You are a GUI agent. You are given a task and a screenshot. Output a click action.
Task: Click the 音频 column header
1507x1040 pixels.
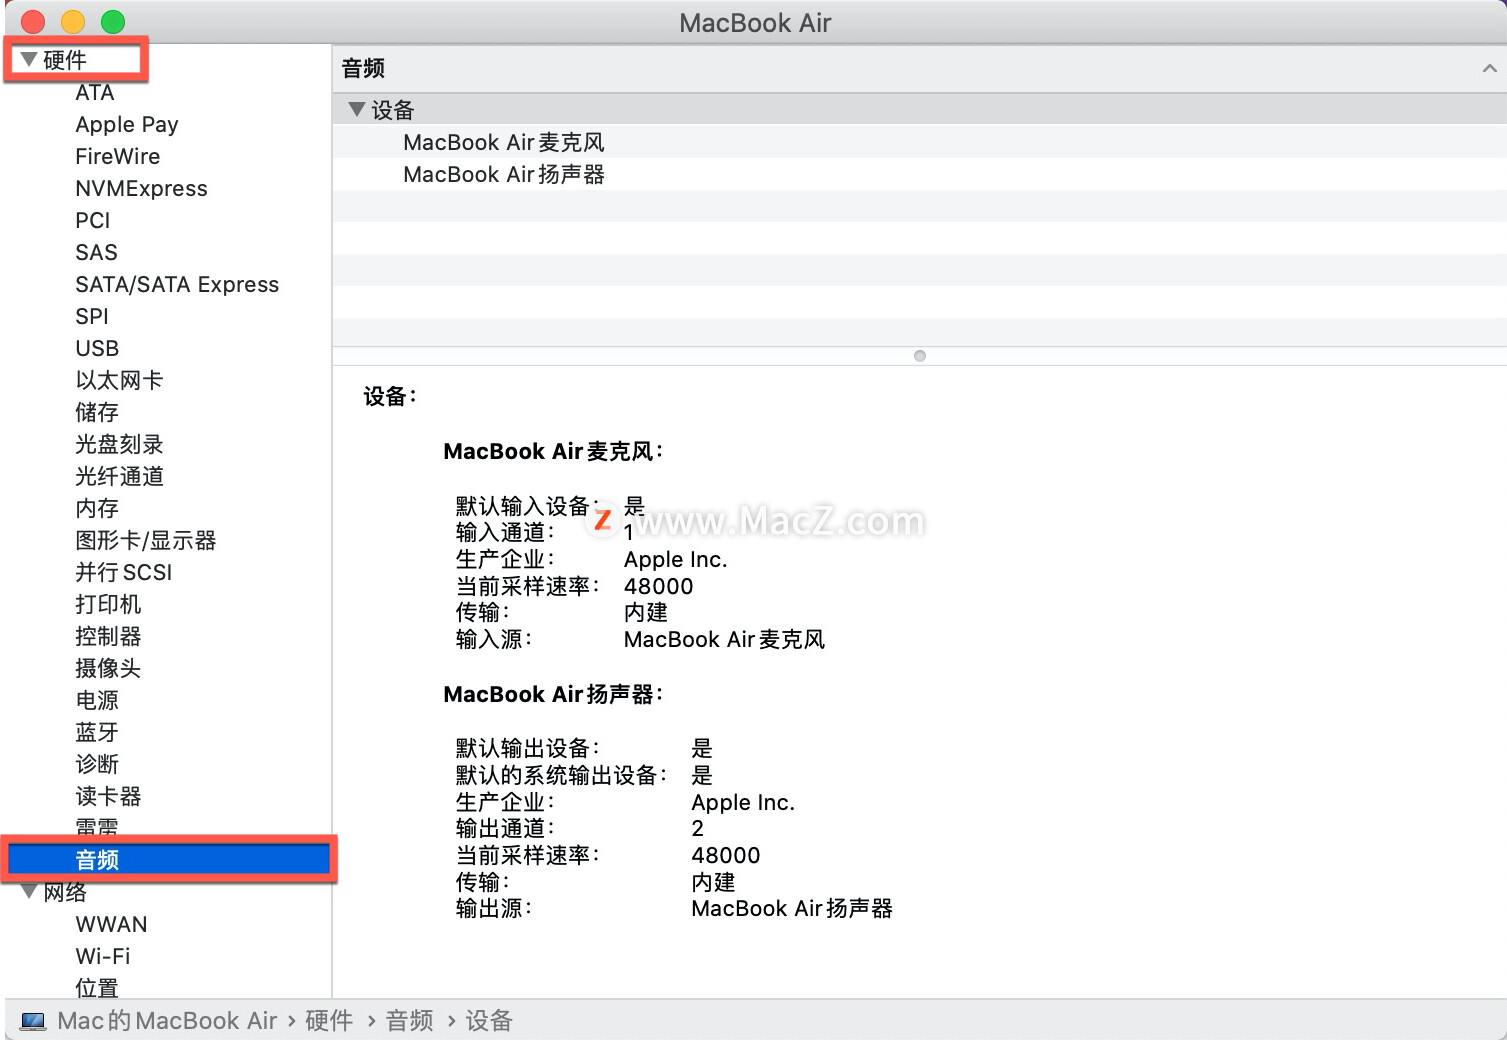click(x=919, y=68)
